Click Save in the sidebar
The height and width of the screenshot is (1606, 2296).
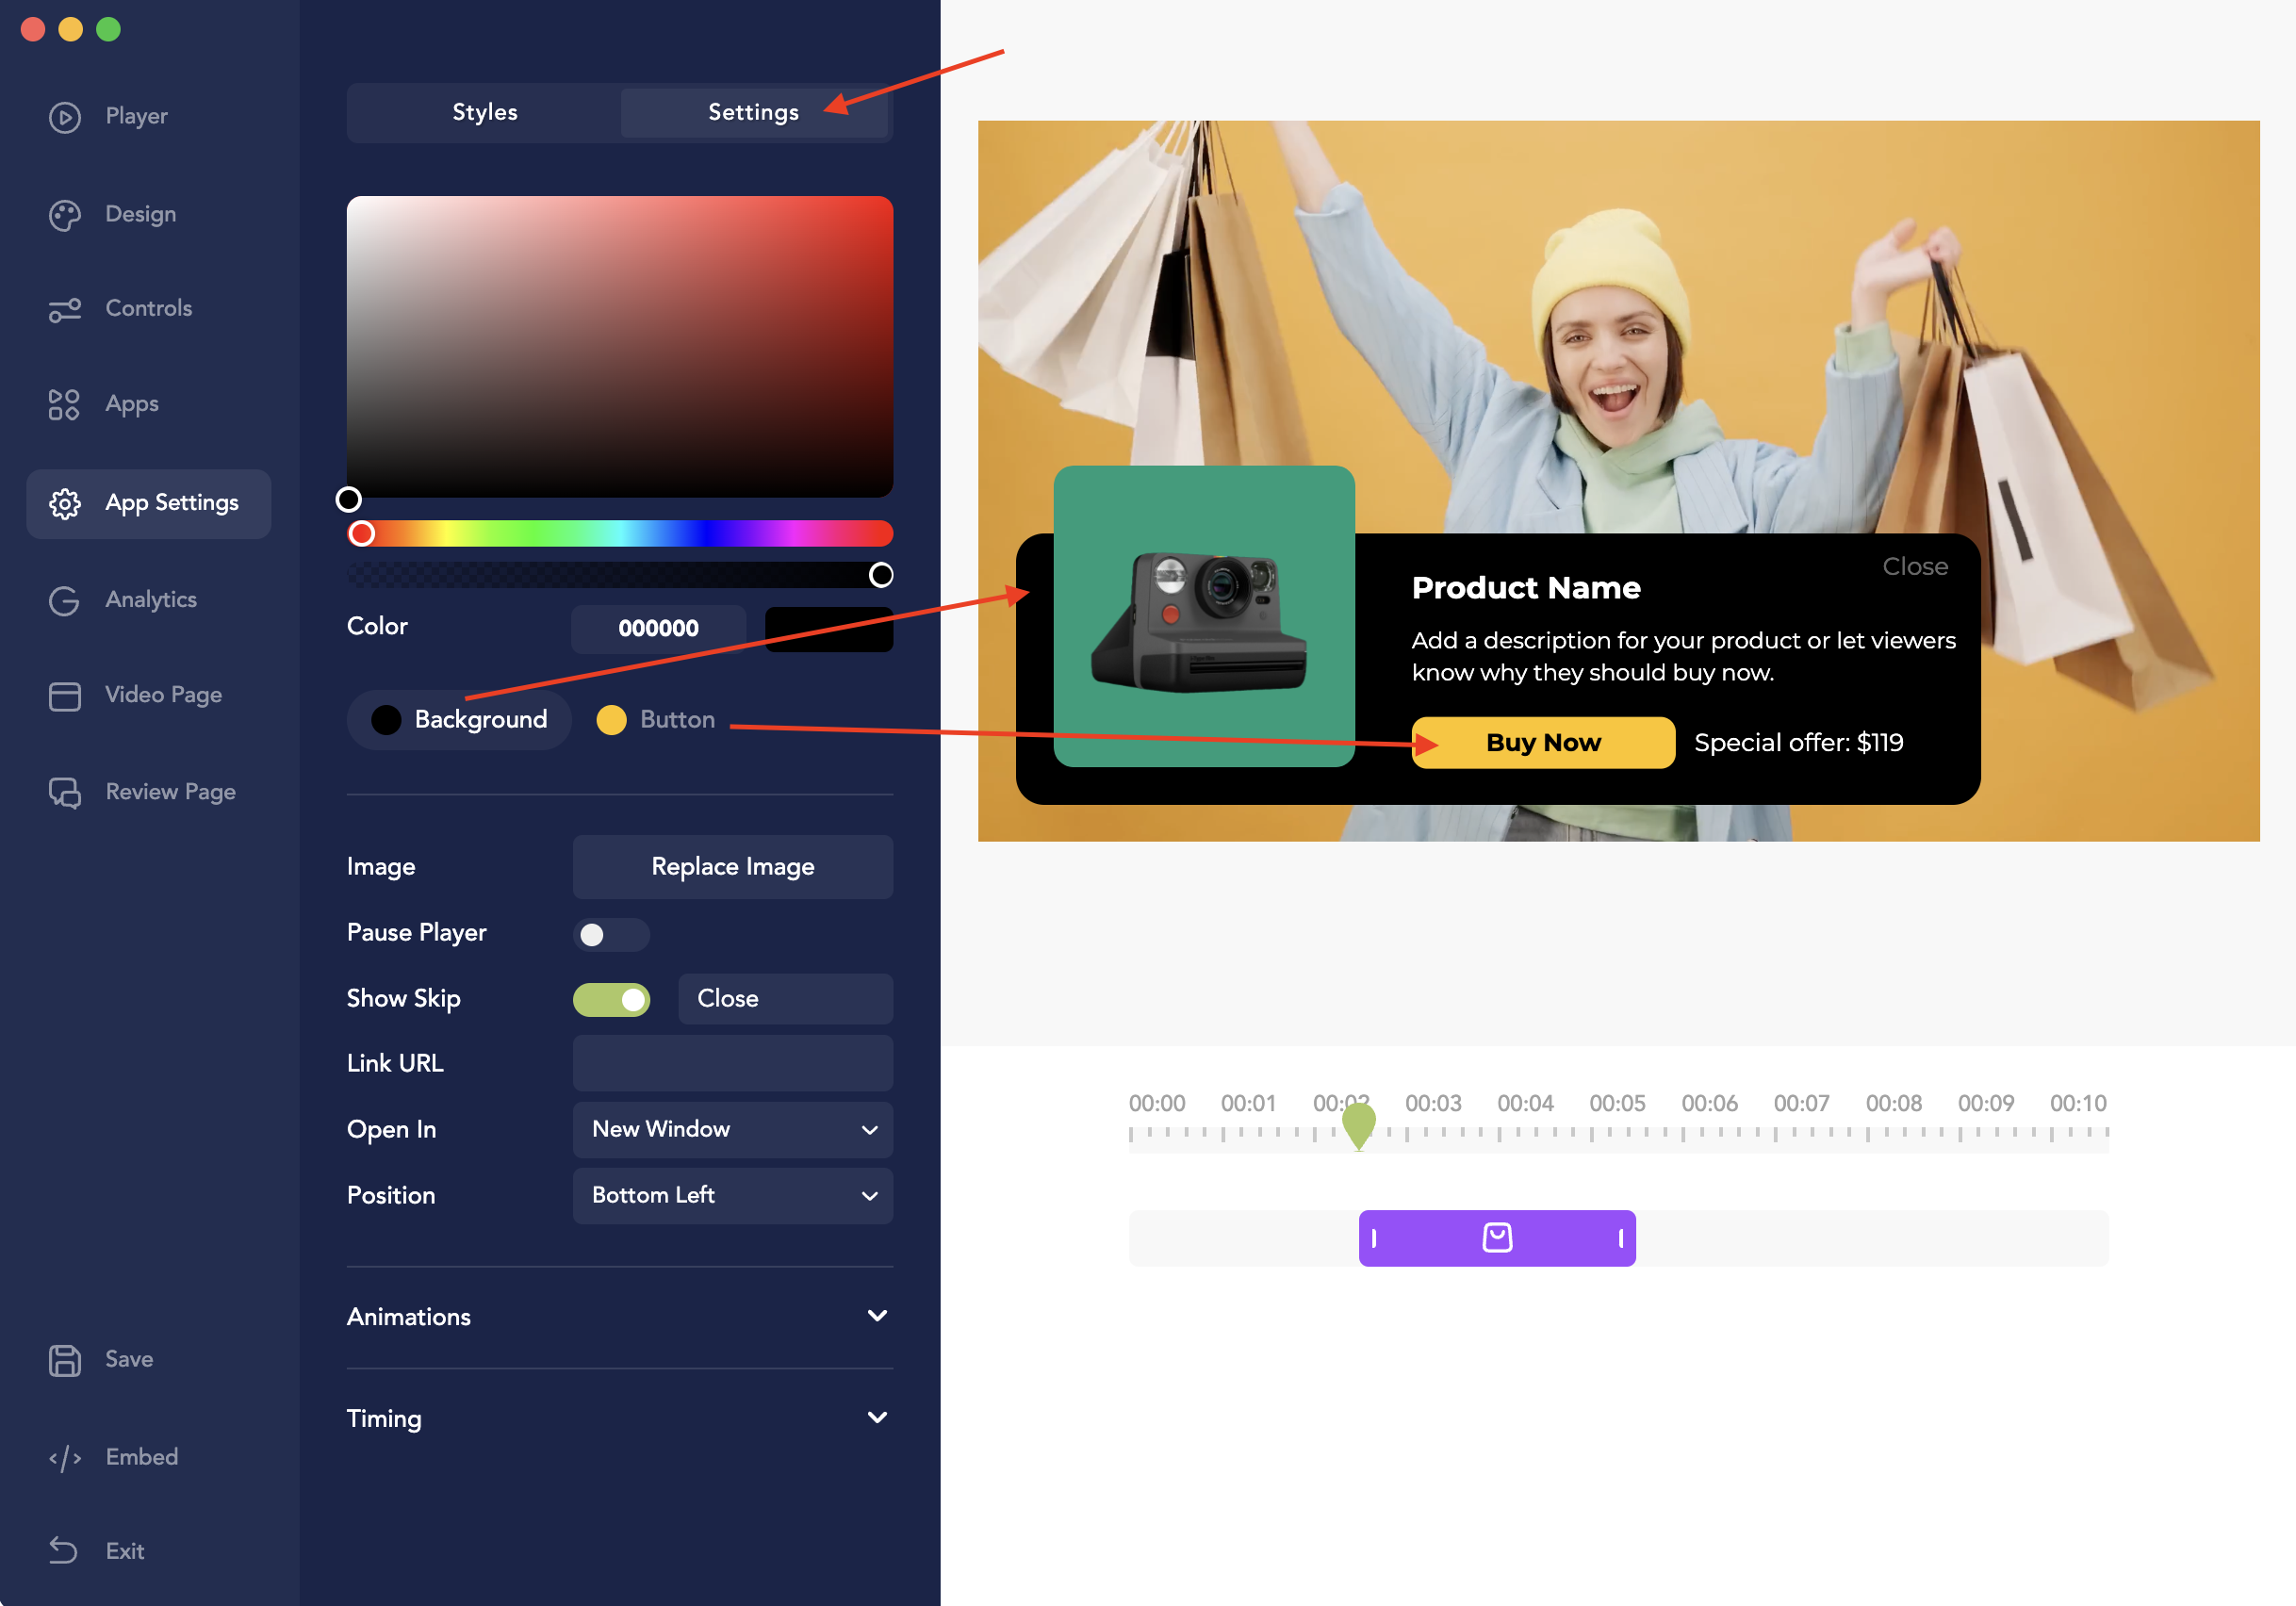pyautogui.click(x=130, y=1359)
